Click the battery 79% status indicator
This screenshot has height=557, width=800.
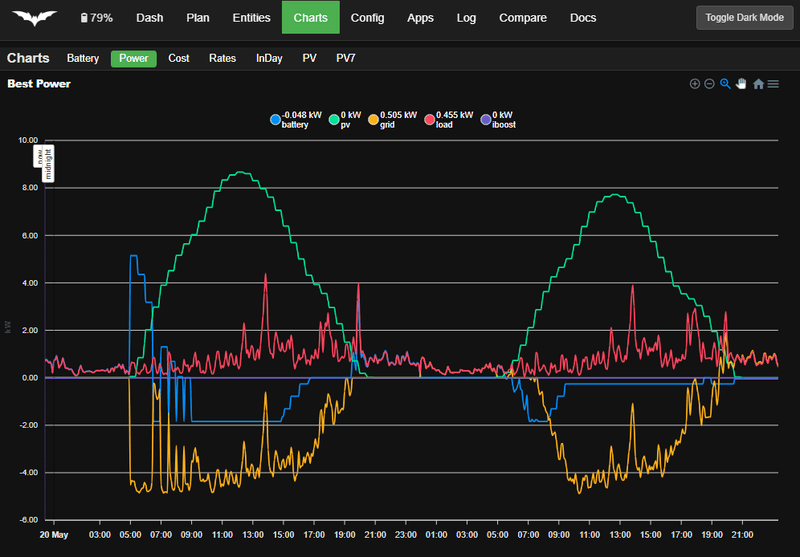95,18
